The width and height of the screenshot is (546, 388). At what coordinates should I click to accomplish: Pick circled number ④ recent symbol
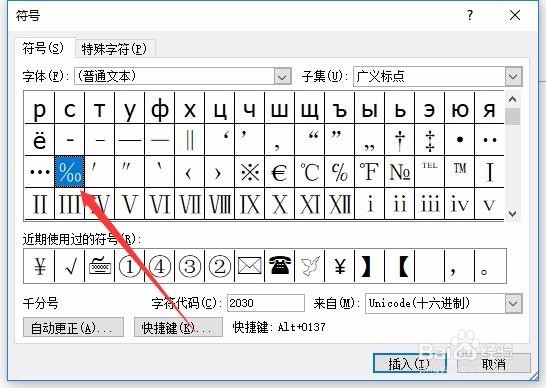click(159, 266)
